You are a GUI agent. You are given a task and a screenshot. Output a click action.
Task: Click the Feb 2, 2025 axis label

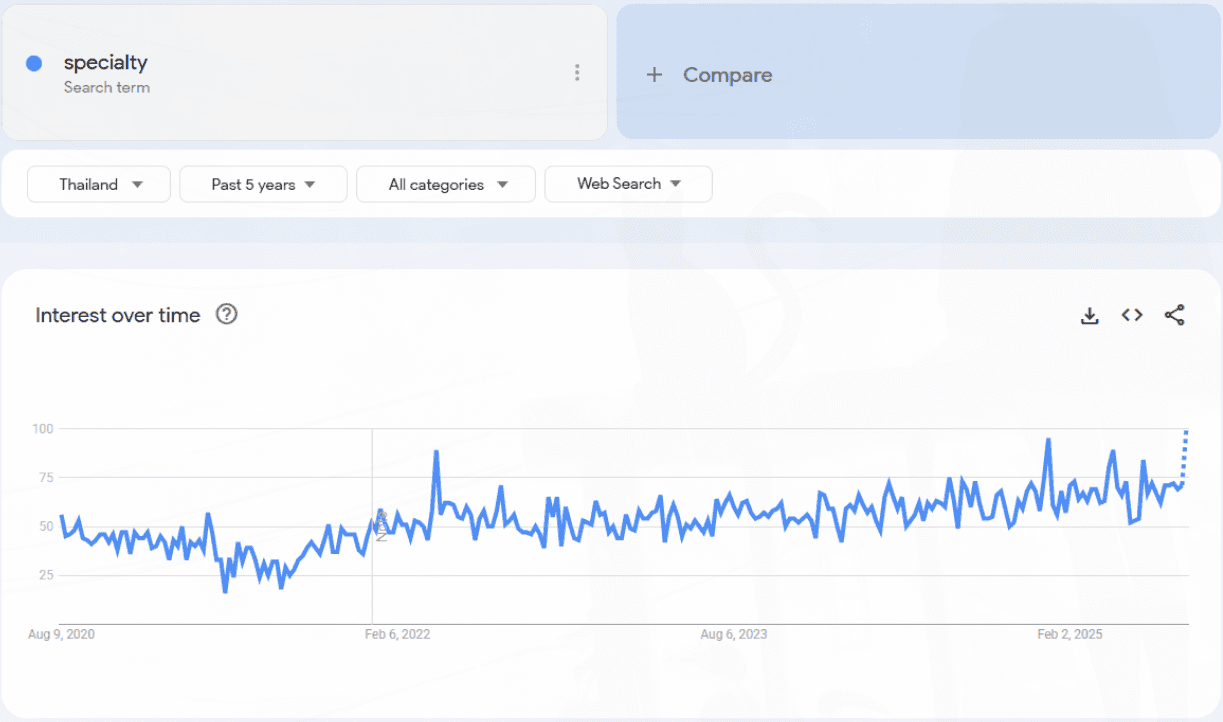point(1070,634)
